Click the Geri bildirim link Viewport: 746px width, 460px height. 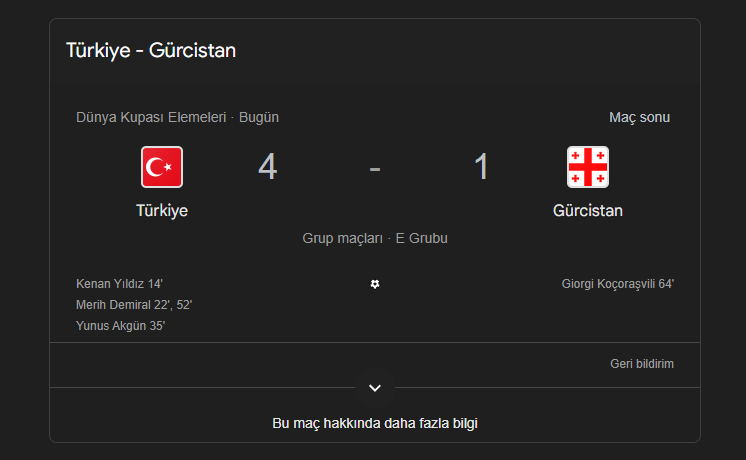coord(642,364)
